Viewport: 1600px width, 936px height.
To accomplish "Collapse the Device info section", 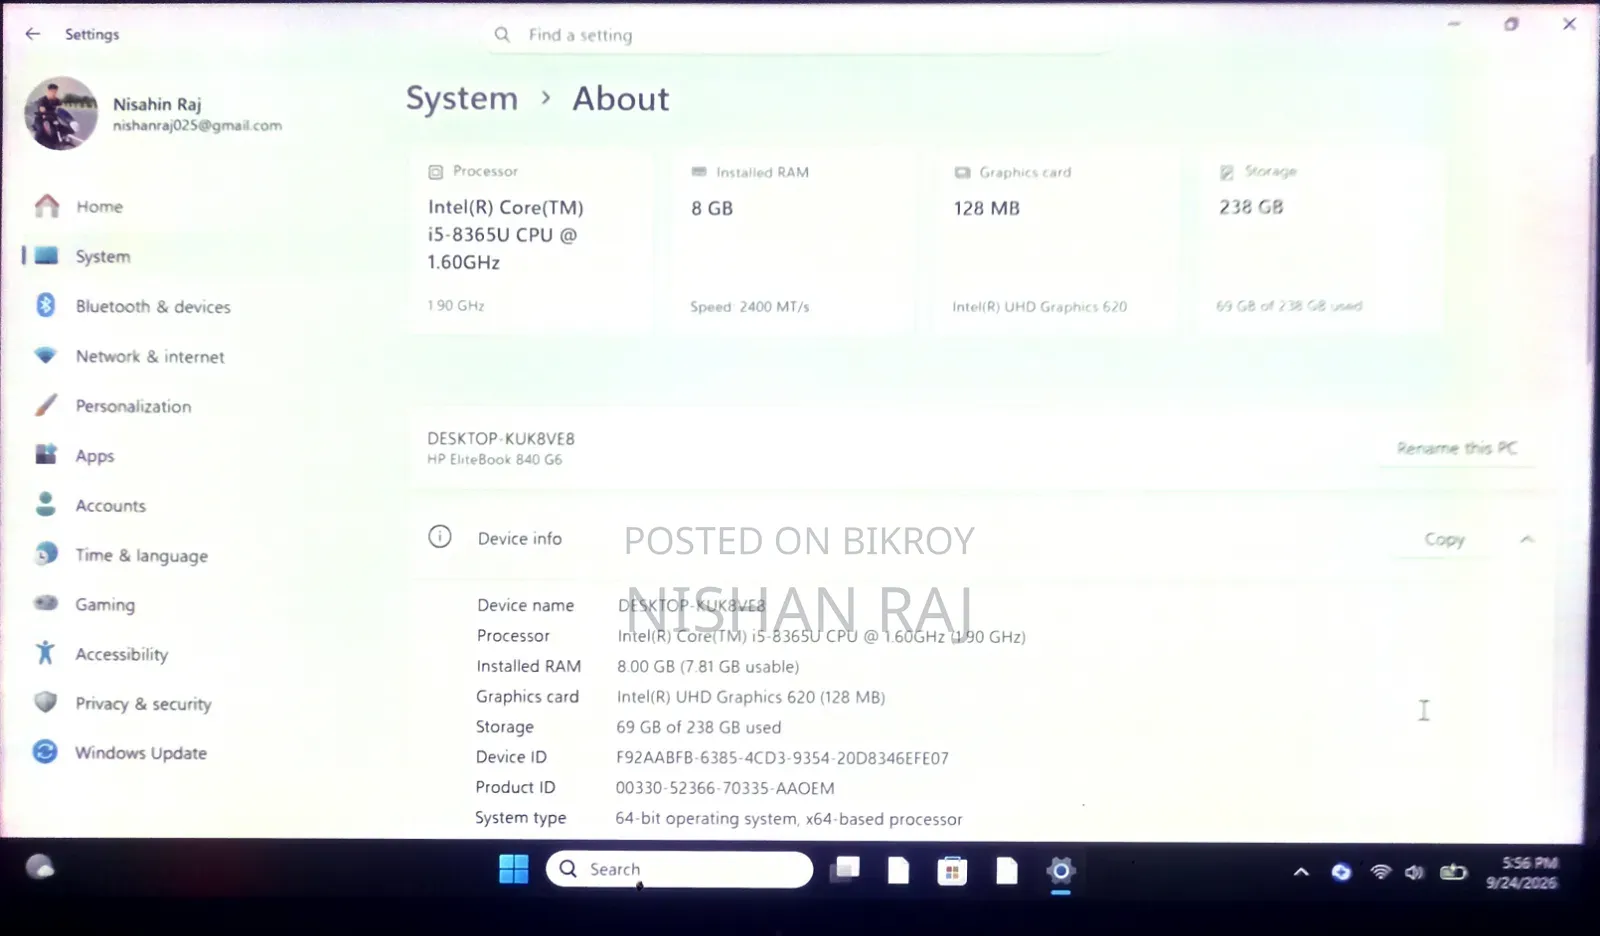I will (1527, 540).
